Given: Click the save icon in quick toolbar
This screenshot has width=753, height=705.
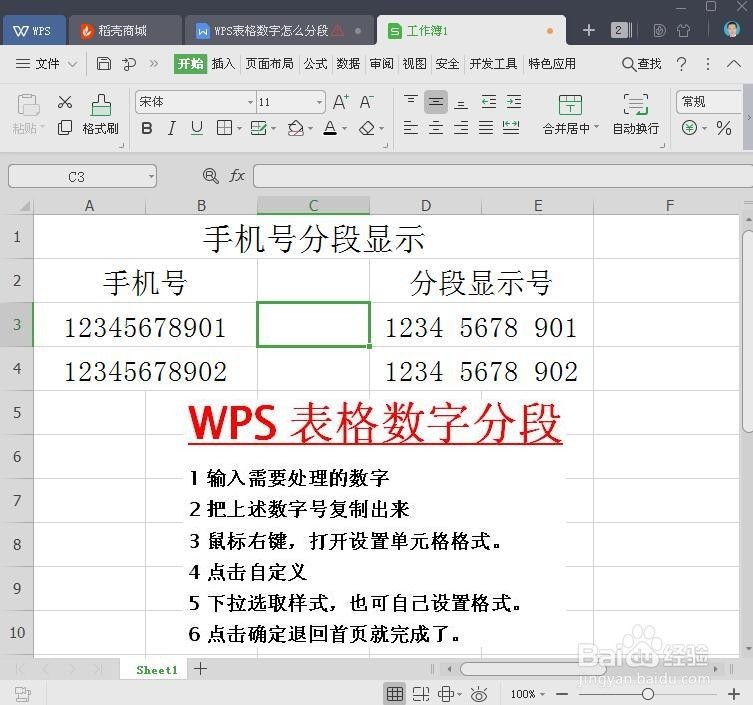Looking at the screenshot, I should 104,63.
